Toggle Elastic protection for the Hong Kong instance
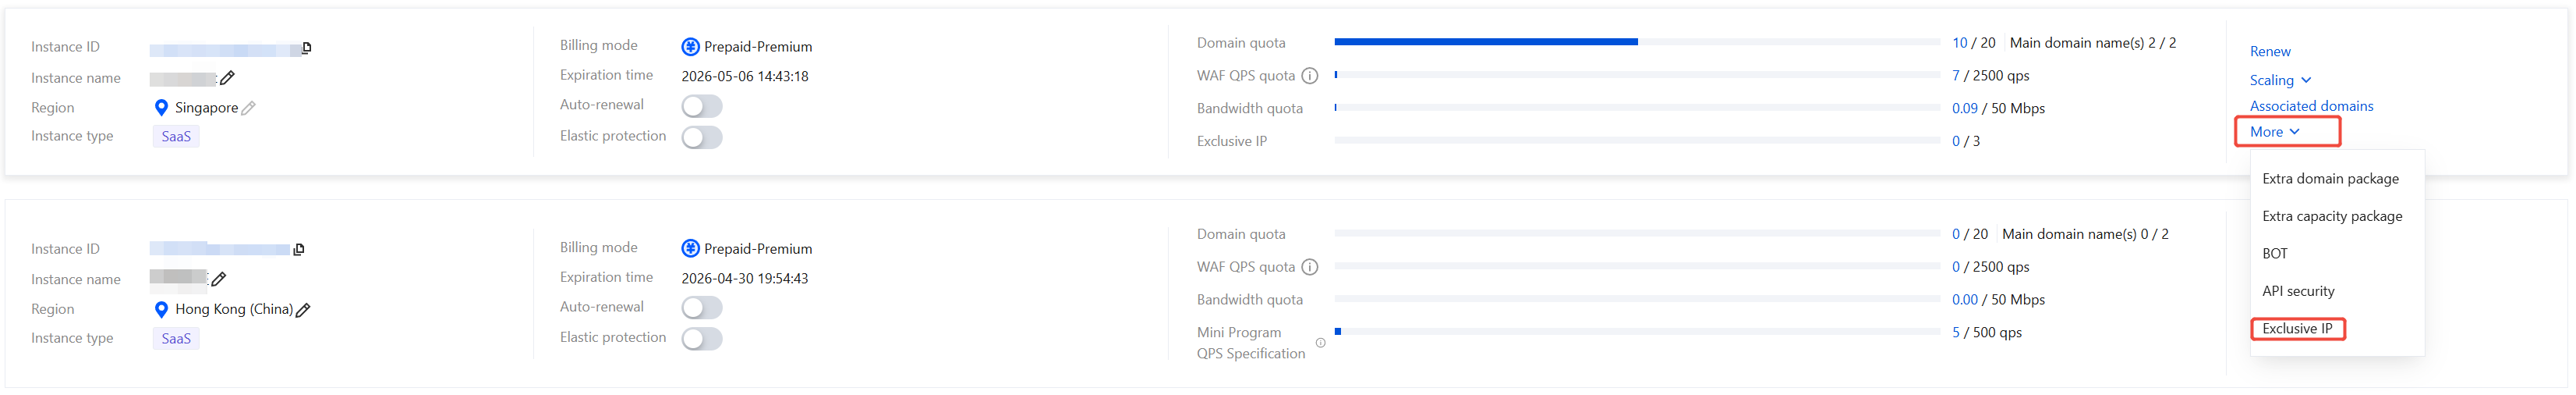This screenshot has height=395, width=2576. (701, 339)
